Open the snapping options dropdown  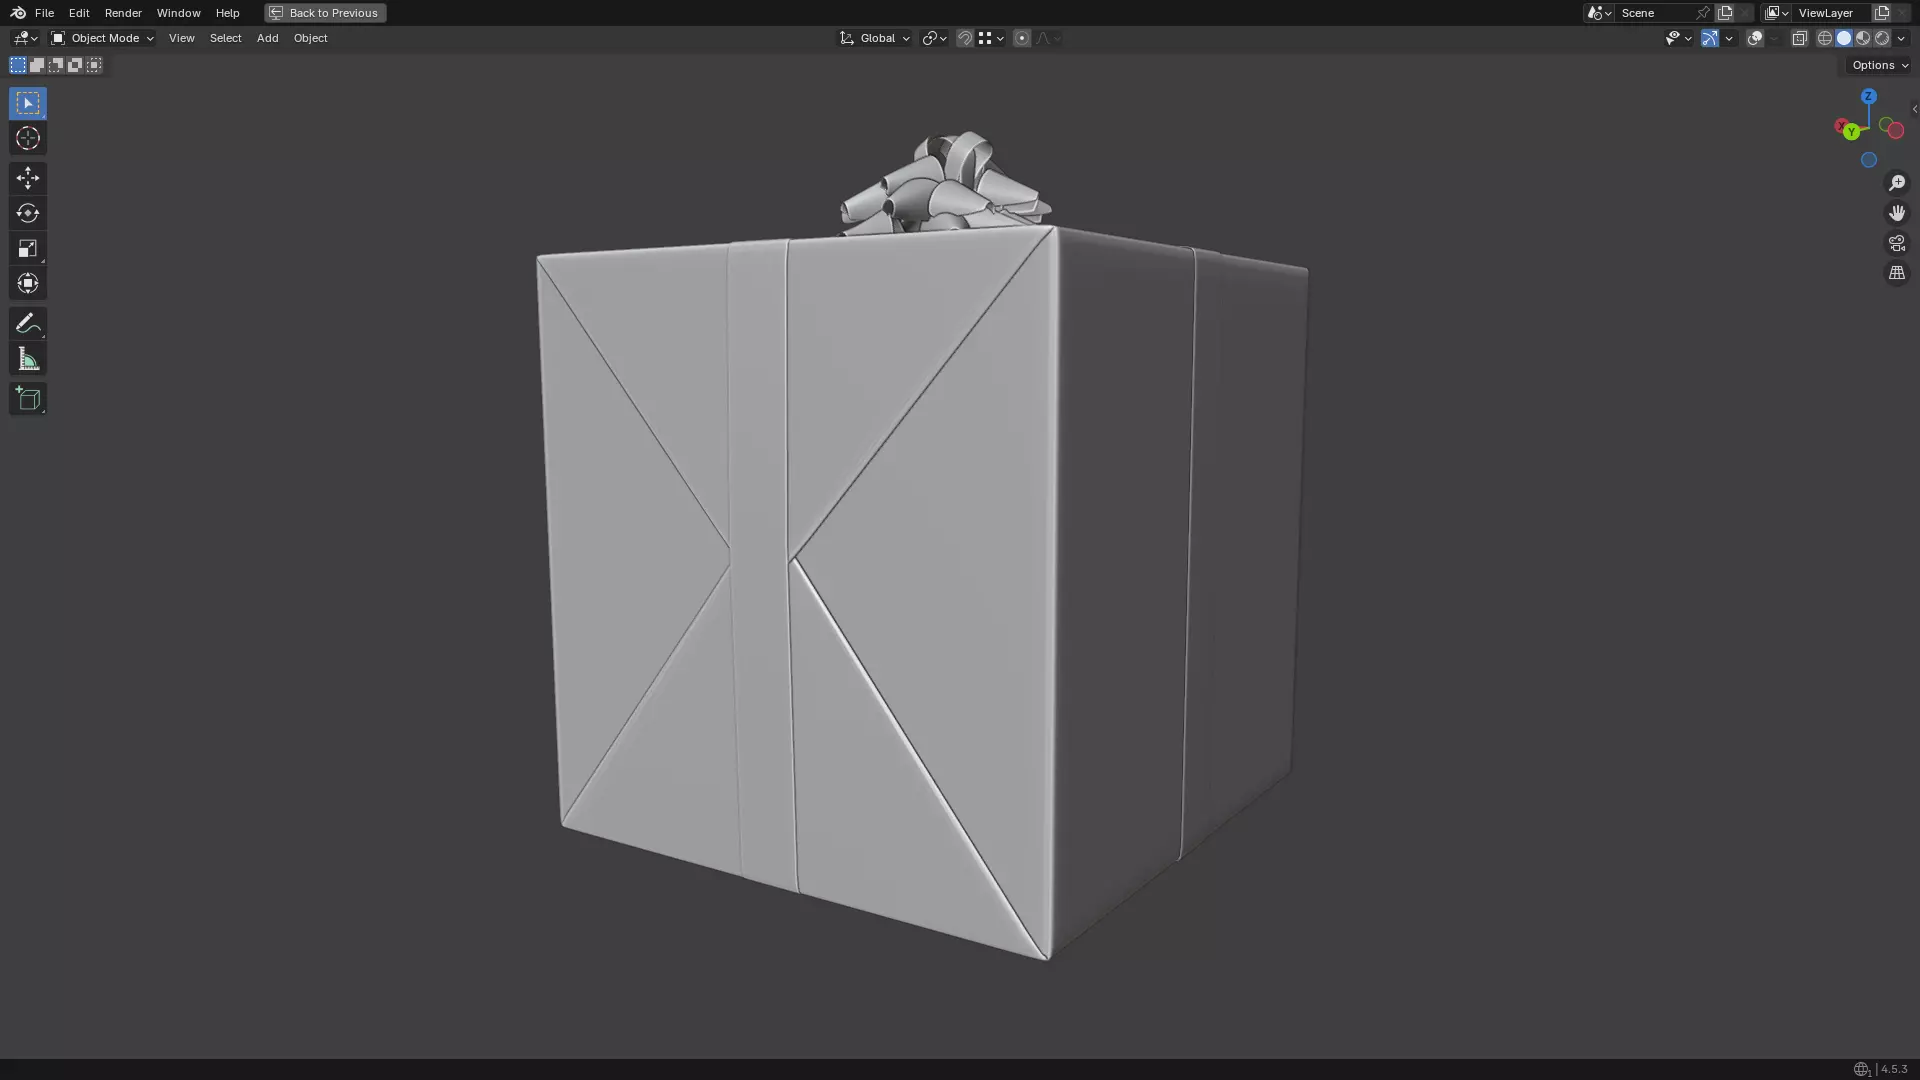[x=991, y=38]
